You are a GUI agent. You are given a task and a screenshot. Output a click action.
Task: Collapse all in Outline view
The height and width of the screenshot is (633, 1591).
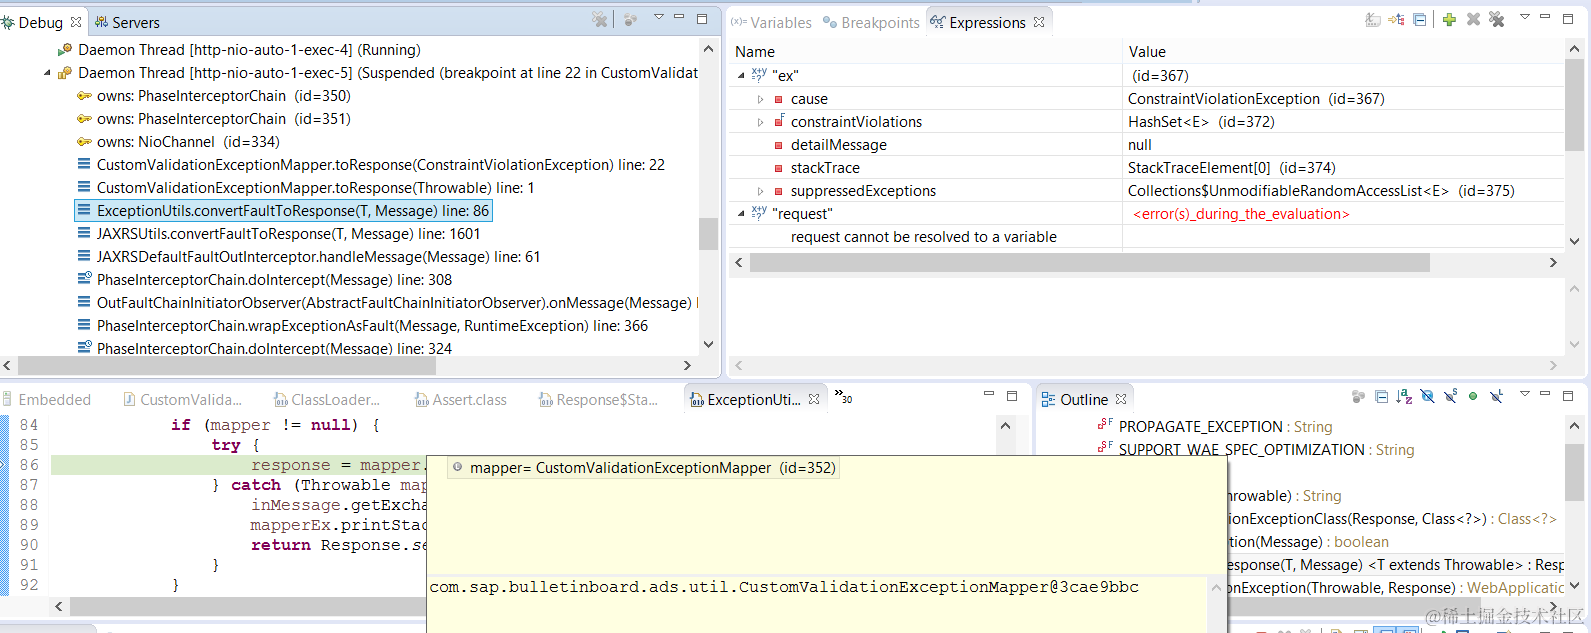pos(1381,397)
